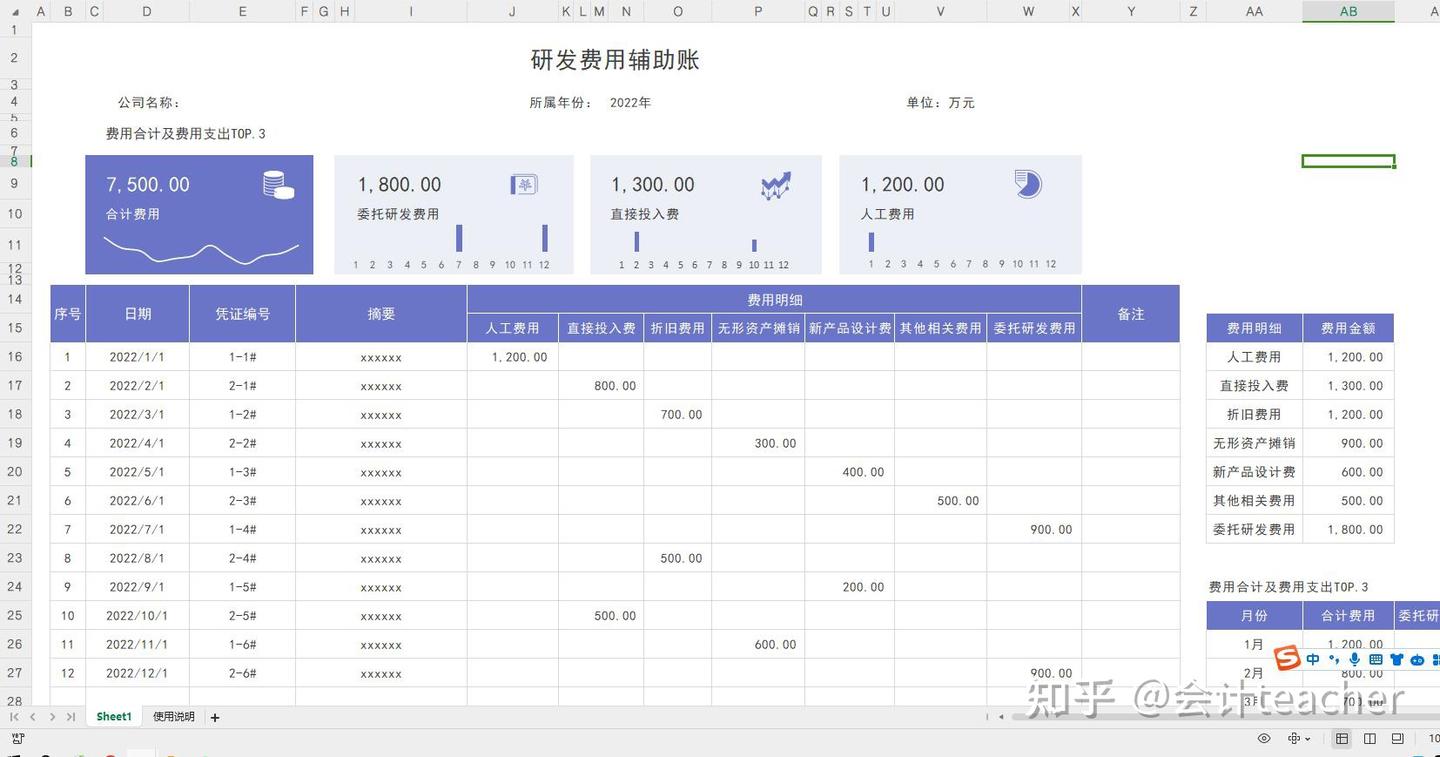Image resolution: width=1440 pixels, height=757 pixels.
Task: Switch to Page Break Preview icon
Action: click(x=1397, y=739)
